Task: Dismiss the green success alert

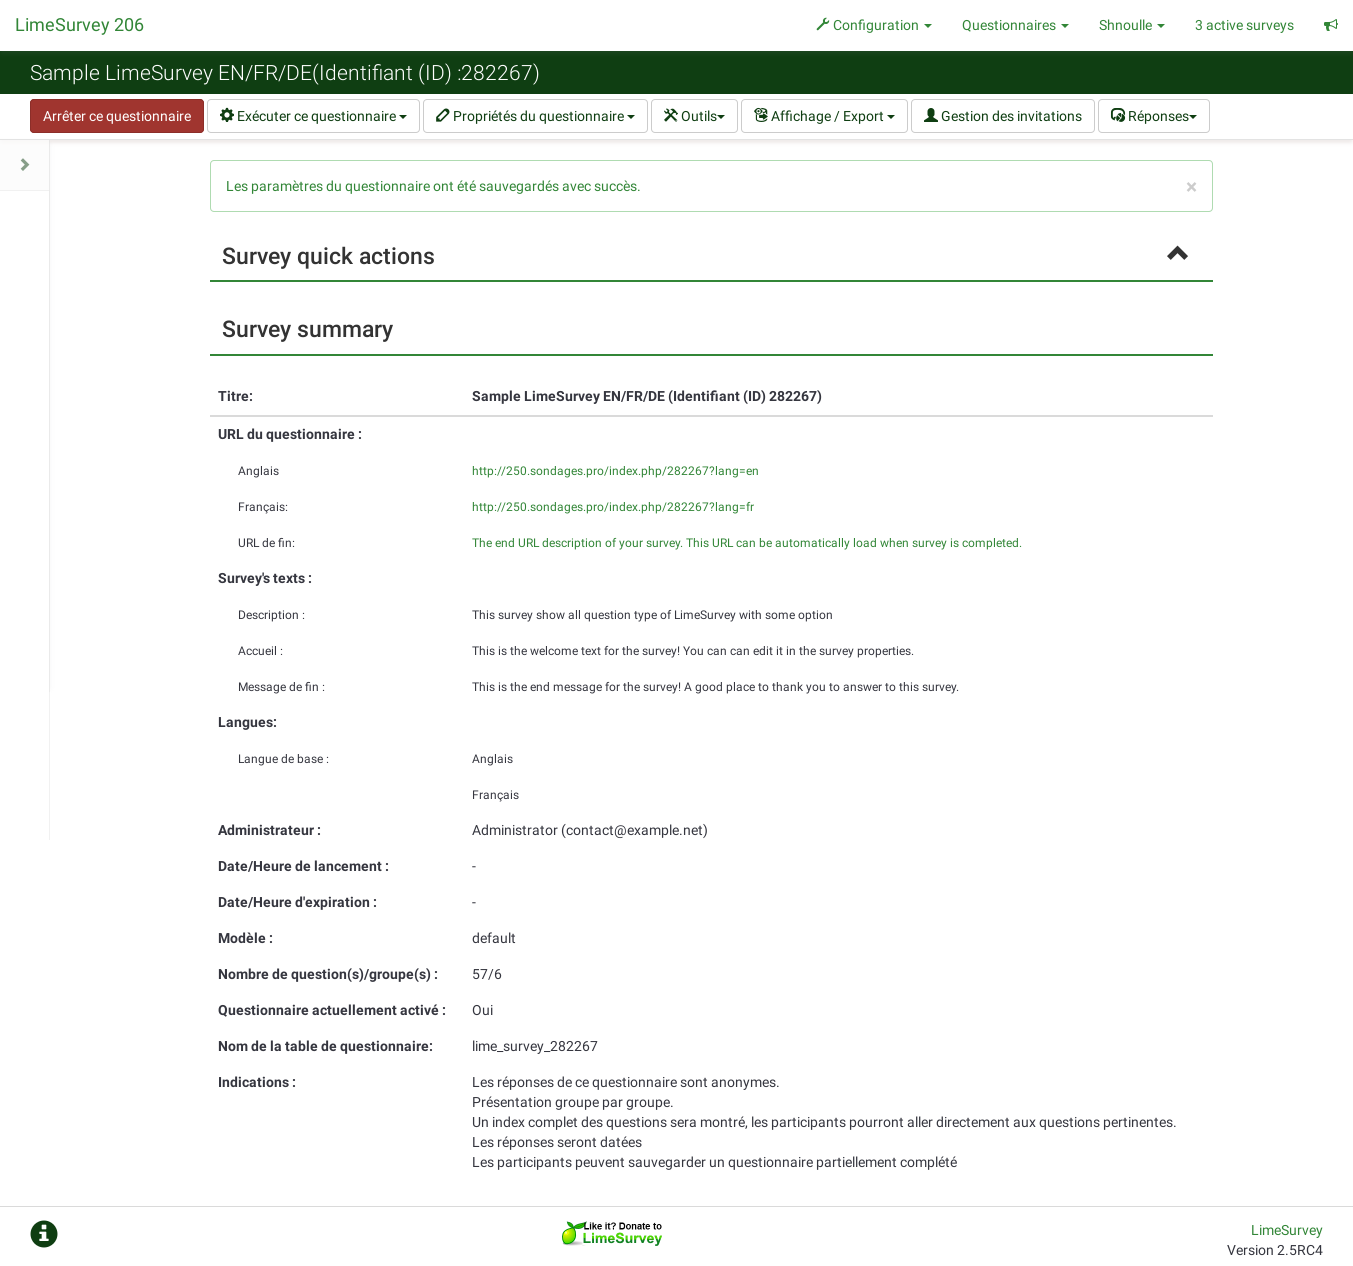Action: click(x=1191, y=187)
